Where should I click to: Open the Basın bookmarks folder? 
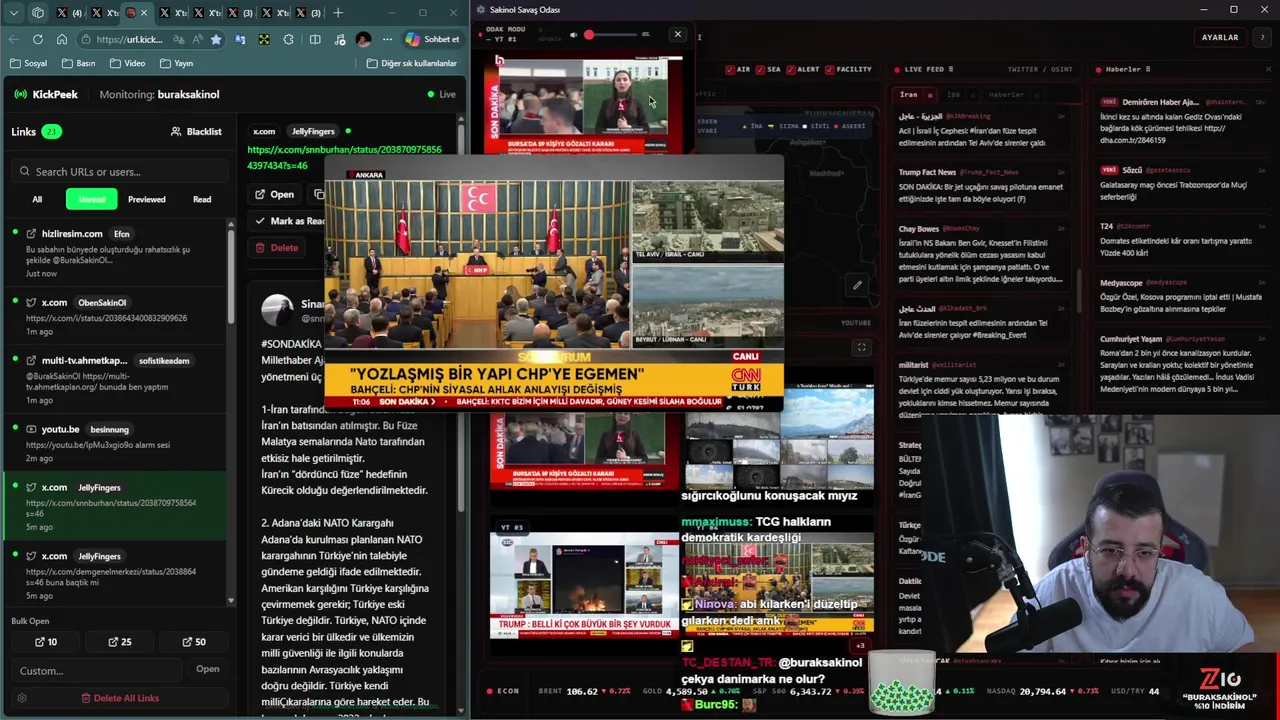point(79,63)
